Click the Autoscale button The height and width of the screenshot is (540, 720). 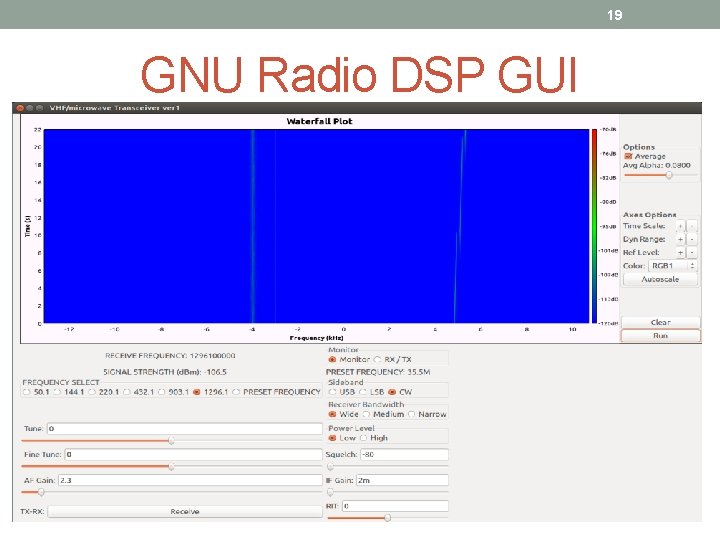(x=660, y=279)
